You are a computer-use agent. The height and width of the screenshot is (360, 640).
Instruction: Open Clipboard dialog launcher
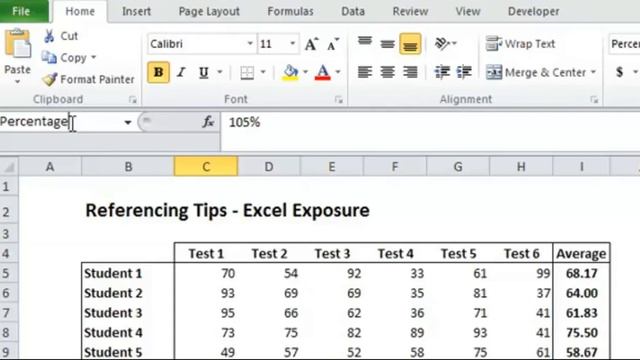tap(133, 99)
